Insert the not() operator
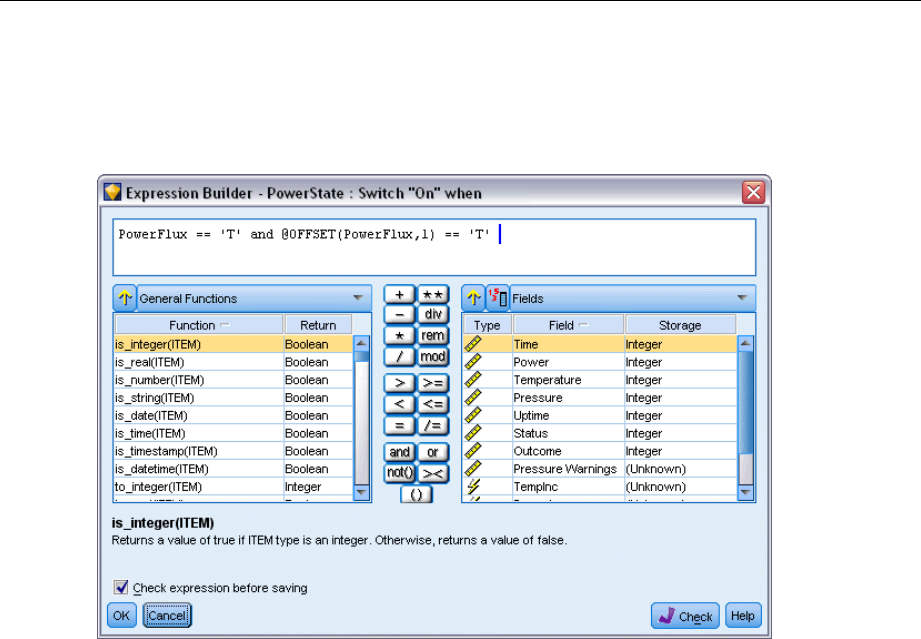 click(x=399, y=473)
